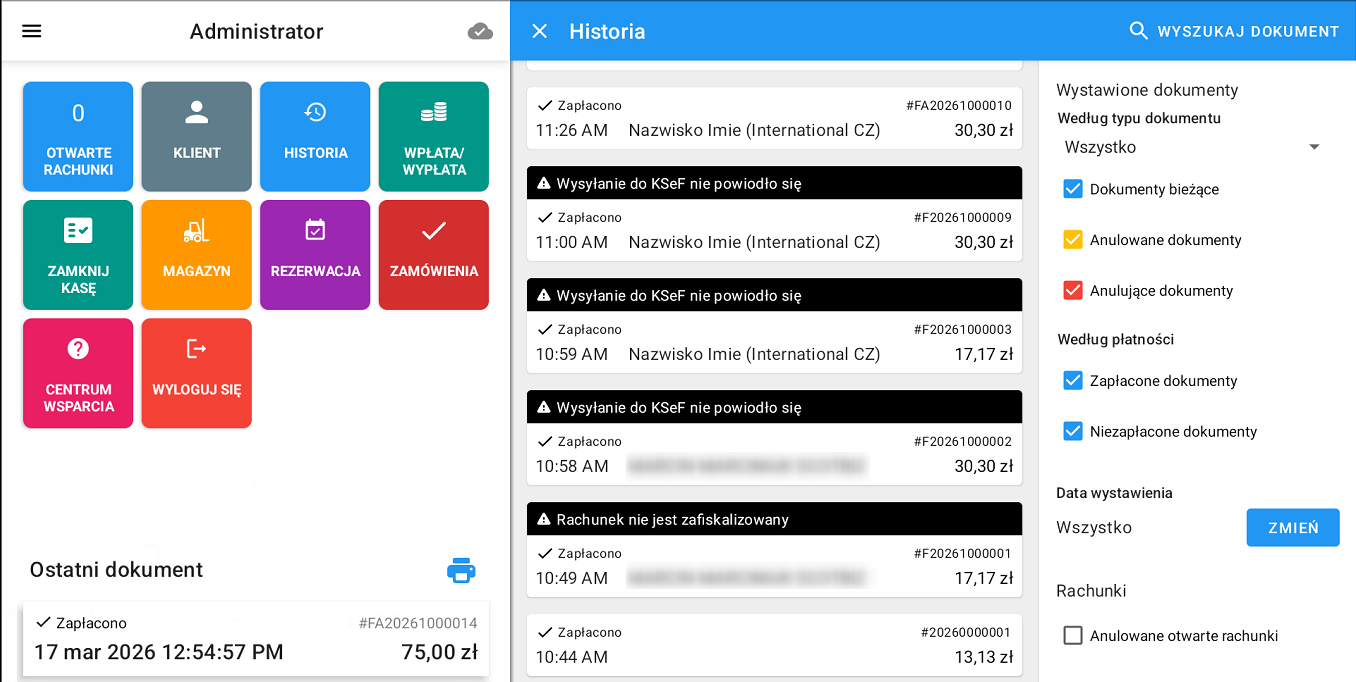Open the Historia tile
The width and height of the screenshot is (1356, 682).
pos(315,136)
